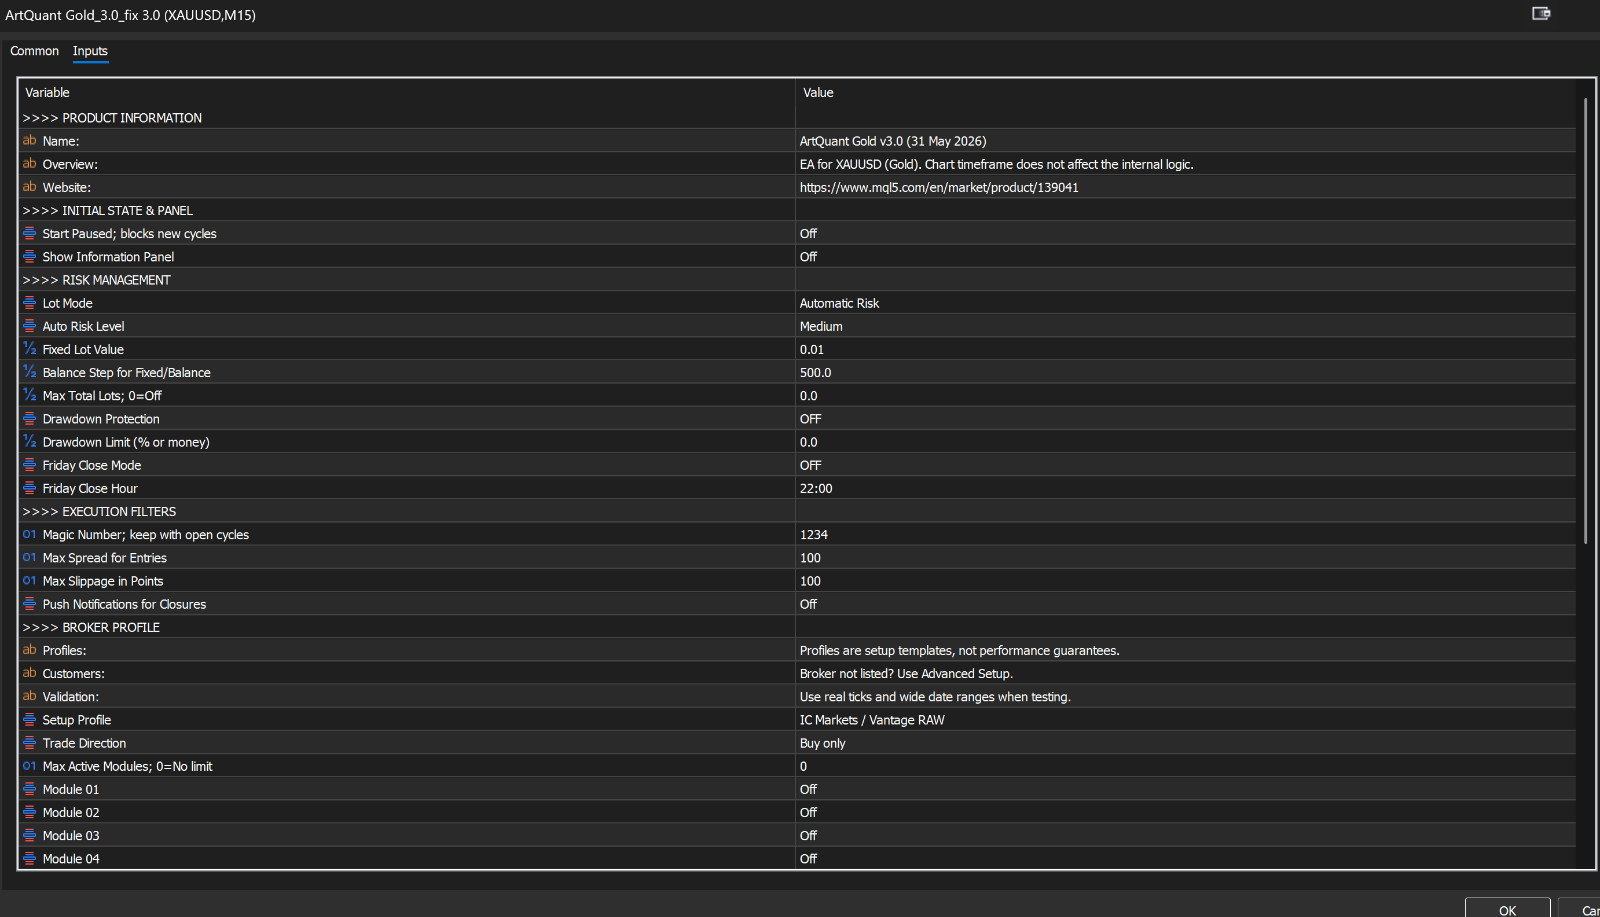Click the decimal icon beside Max Total Lots

pyautogui.click(x=29, y=395)
